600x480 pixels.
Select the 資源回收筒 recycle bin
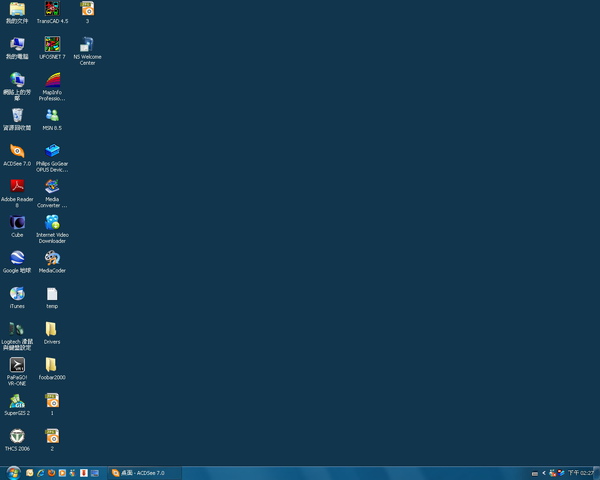pyautogui.click(x=17, y=119)
